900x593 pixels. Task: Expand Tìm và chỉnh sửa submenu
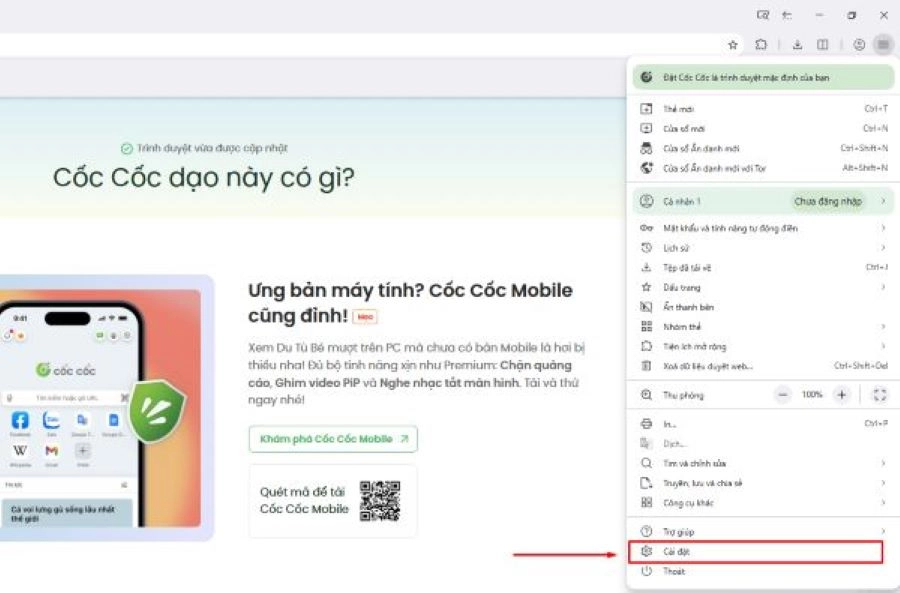click(x=763, y=463)
